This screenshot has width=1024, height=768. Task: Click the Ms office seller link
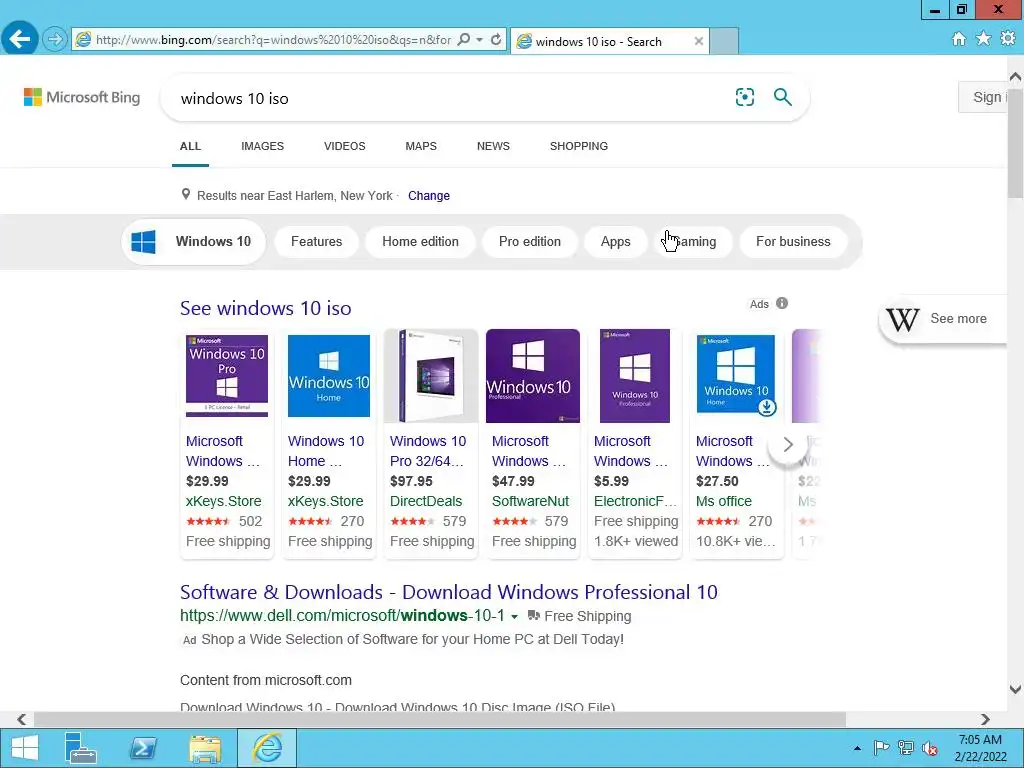coord(724,502)
